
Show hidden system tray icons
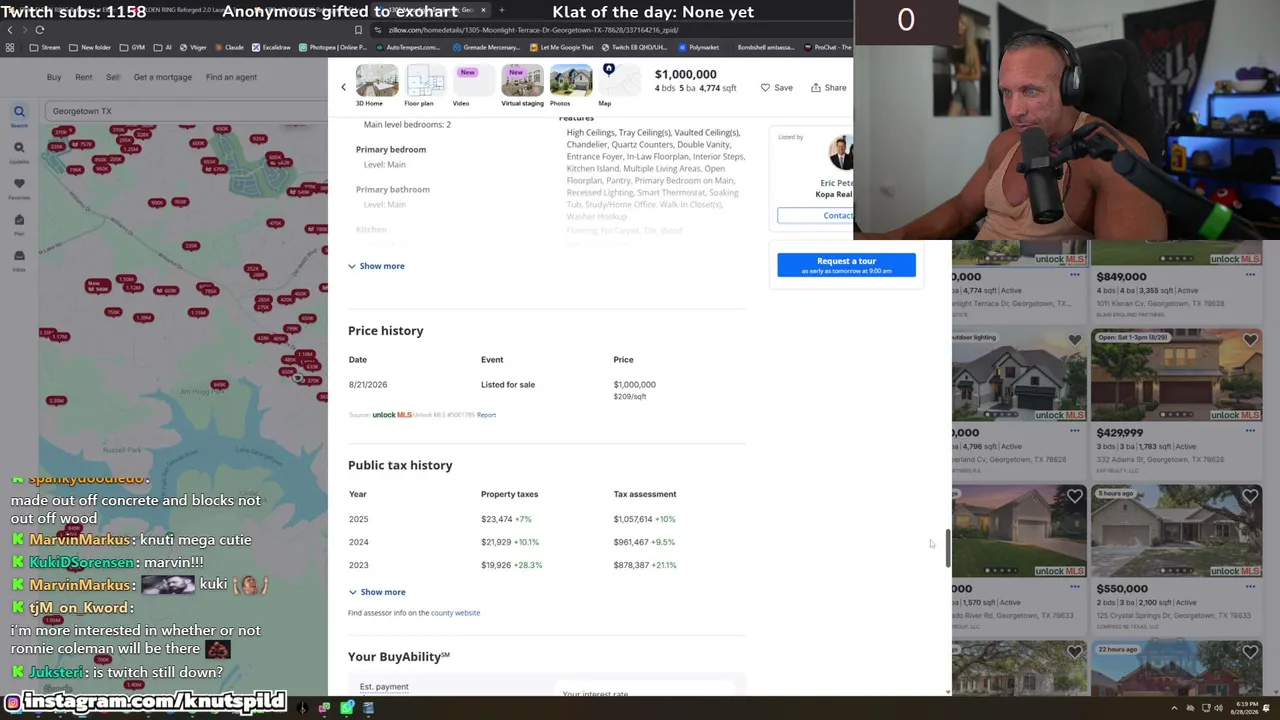(x=1174, y=708)
